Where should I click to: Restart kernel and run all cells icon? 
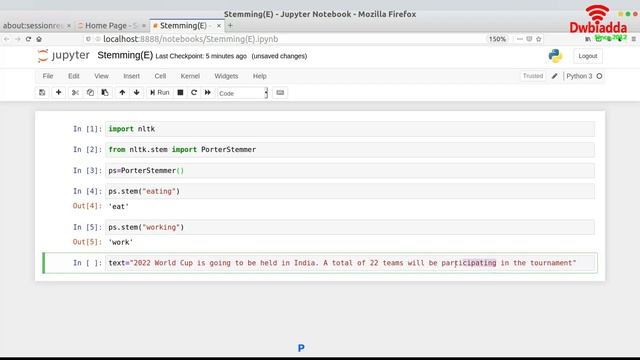tap(208, 93)
